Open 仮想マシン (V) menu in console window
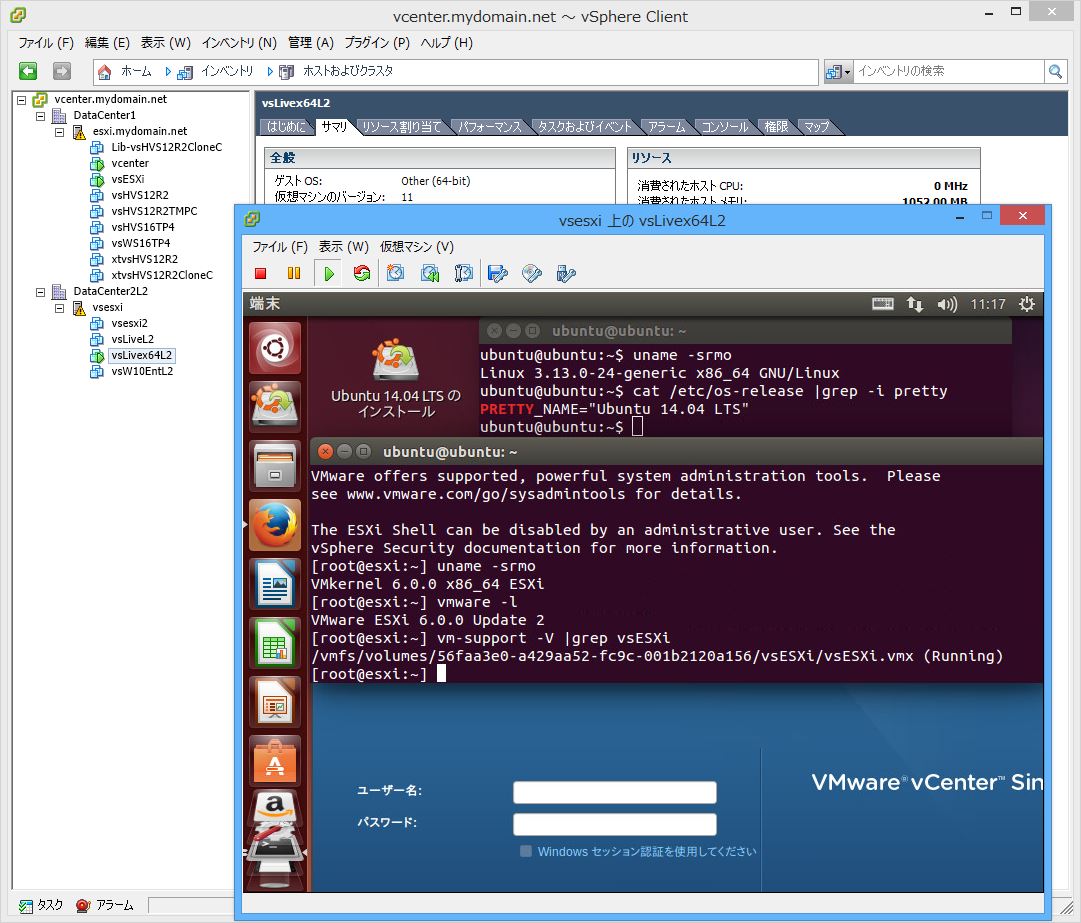The width and height of the screenshot is (1081, 923). (417, 247)
